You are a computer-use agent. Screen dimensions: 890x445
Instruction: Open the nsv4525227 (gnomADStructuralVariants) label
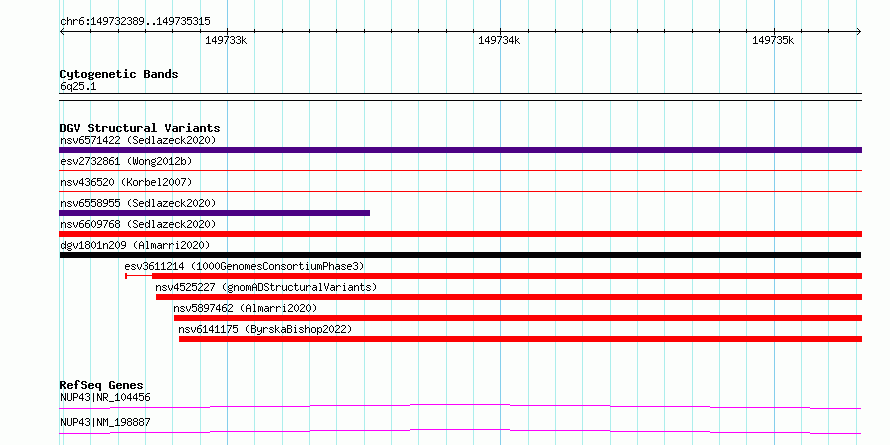(266, 287)
